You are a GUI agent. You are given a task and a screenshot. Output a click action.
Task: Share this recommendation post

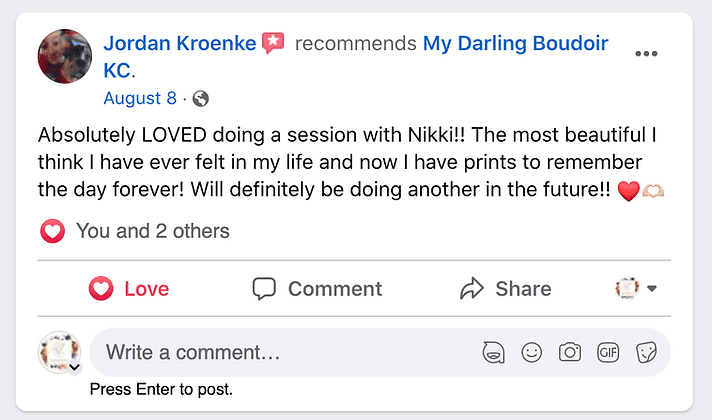[505, 289]
